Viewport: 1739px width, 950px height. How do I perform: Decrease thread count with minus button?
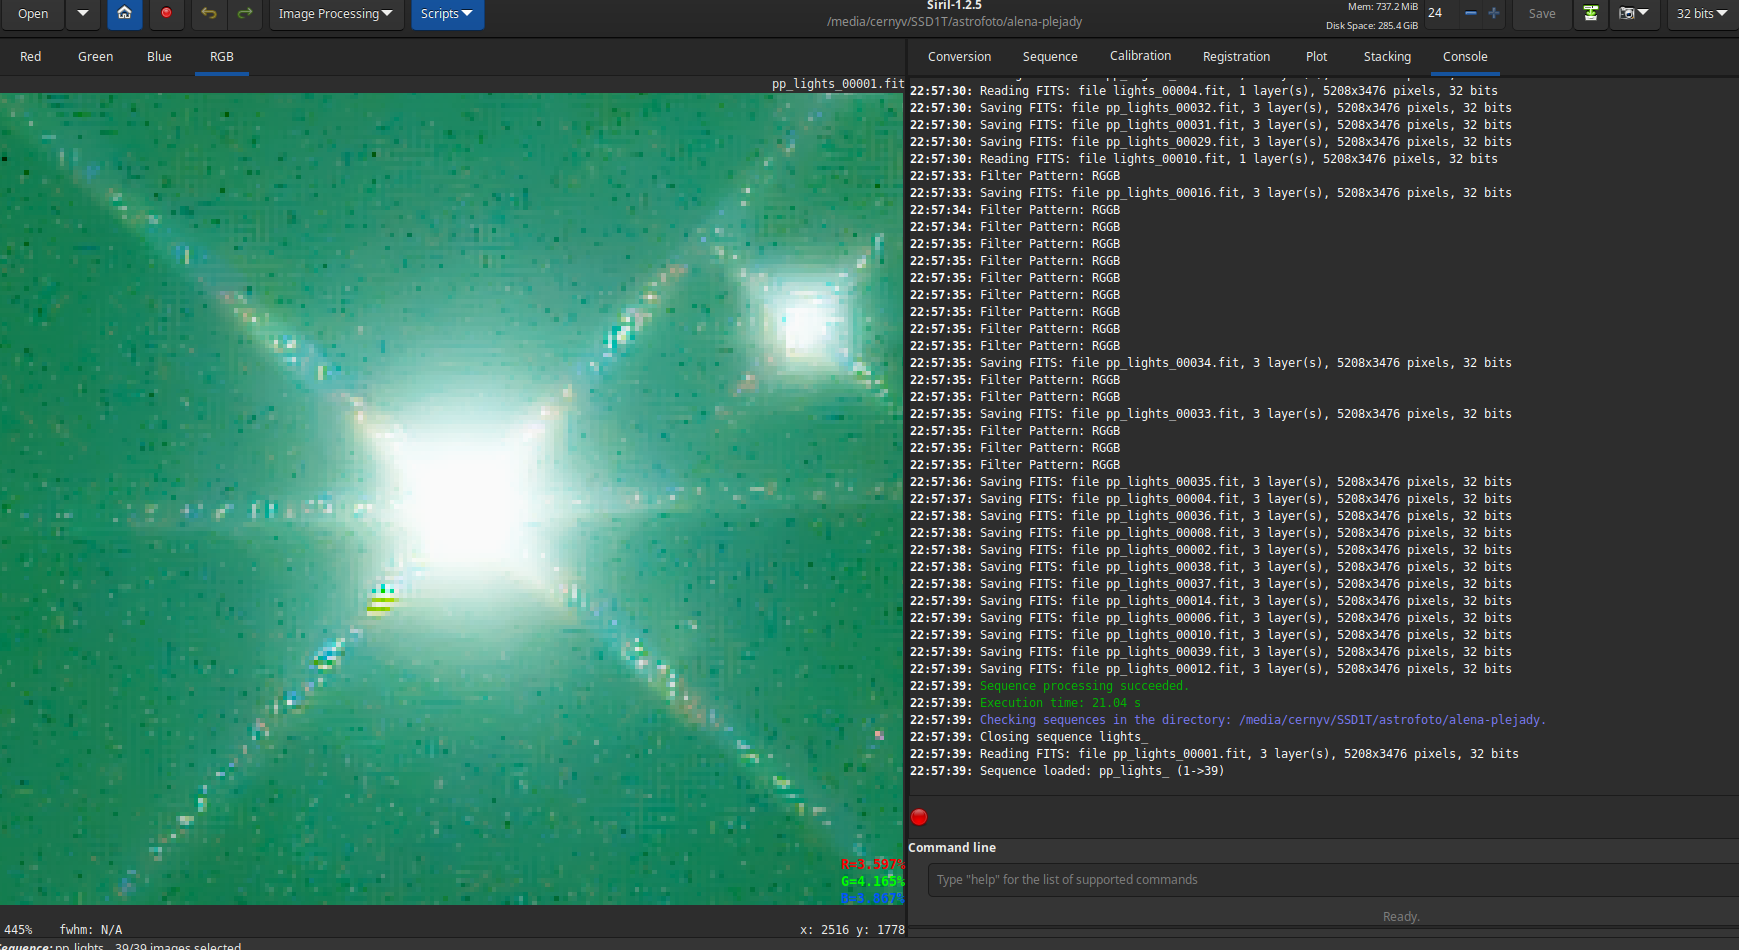coord(1470,13)
